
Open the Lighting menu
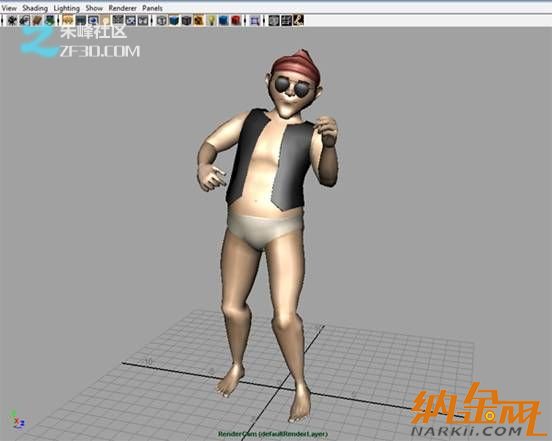67,8
